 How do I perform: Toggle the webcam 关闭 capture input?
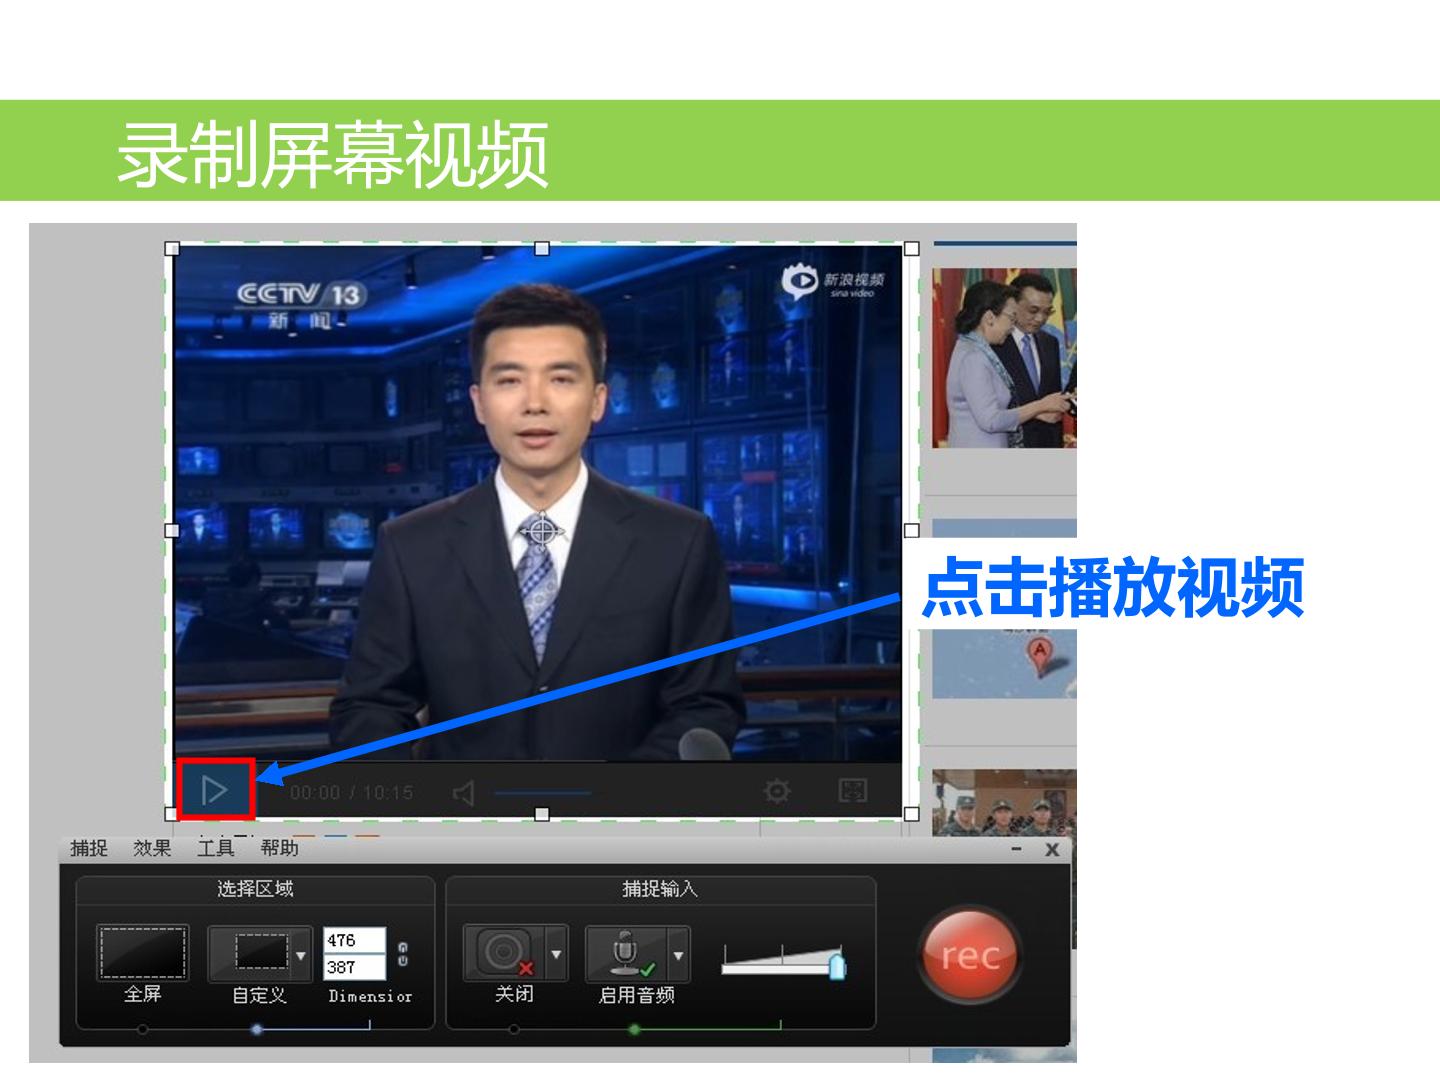[504, 953]
